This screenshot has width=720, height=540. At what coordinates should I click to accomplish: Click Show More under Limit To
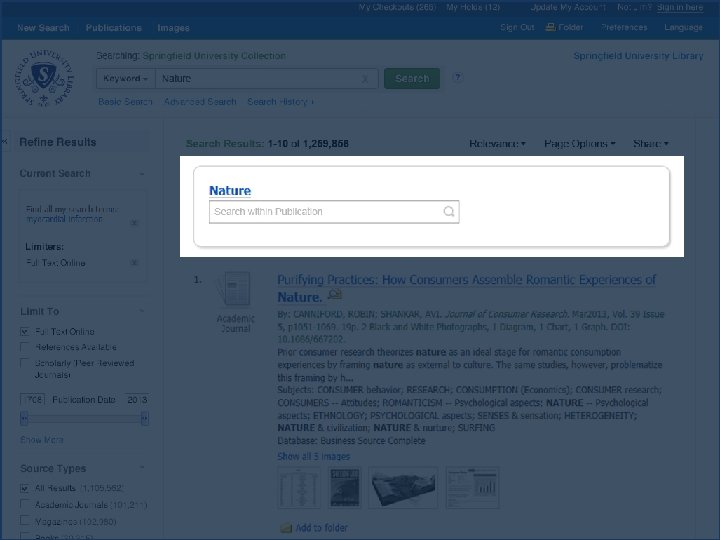[42, 440]
